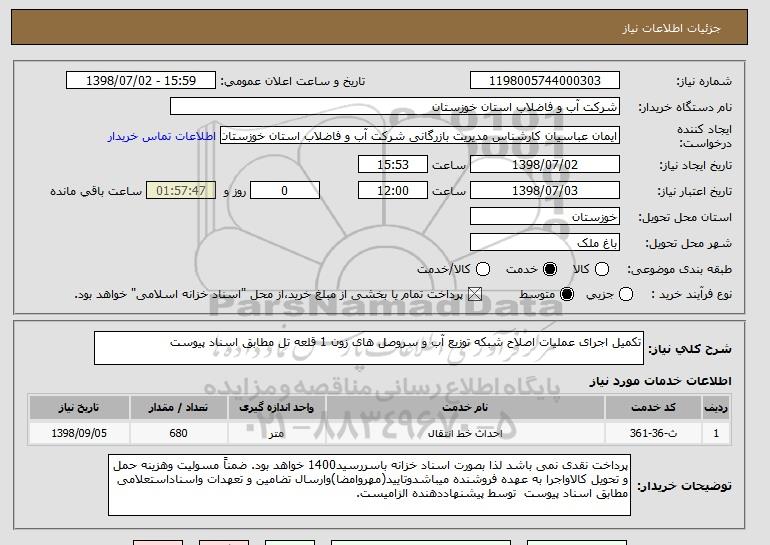Click the اطلاعات خدمات مورد نیاز heading
Viewport: 770px width, 545px height.
(x=660, y=381)
